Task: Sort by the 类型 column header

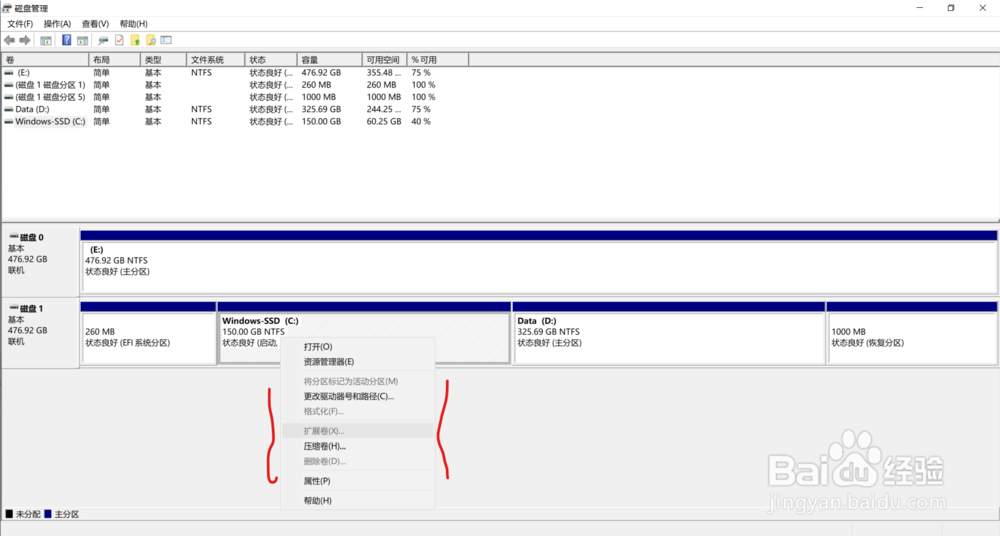Action: (x=164, y=59)
